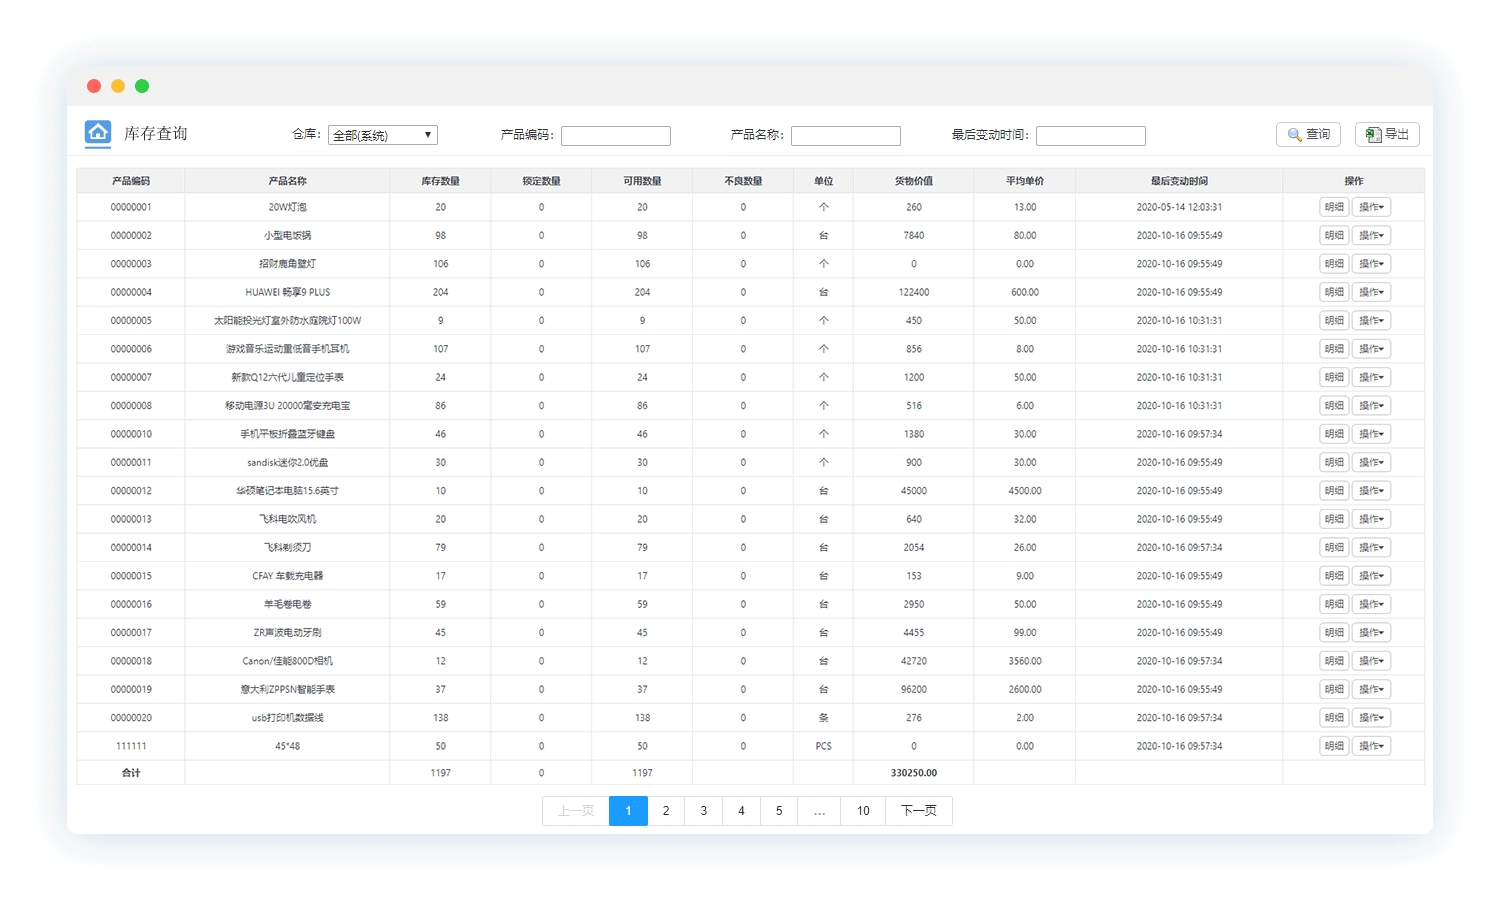1500x900 pixels.
Task: Select page 5 in pagination
Action: 779,811
